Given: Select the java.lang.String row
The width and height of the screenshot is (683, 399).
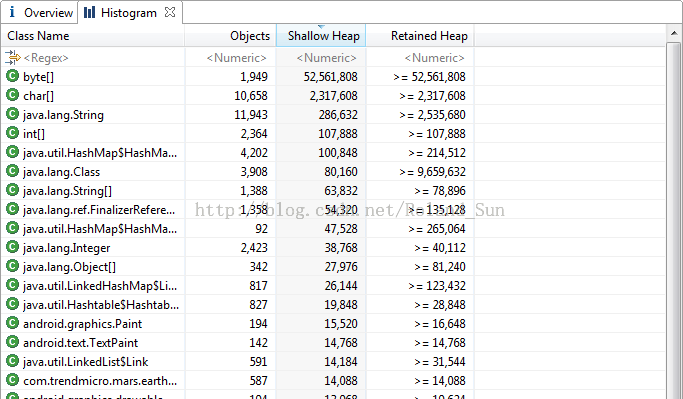Looking at the screenshot, I should pyautogui.click(x=333, y=115).
